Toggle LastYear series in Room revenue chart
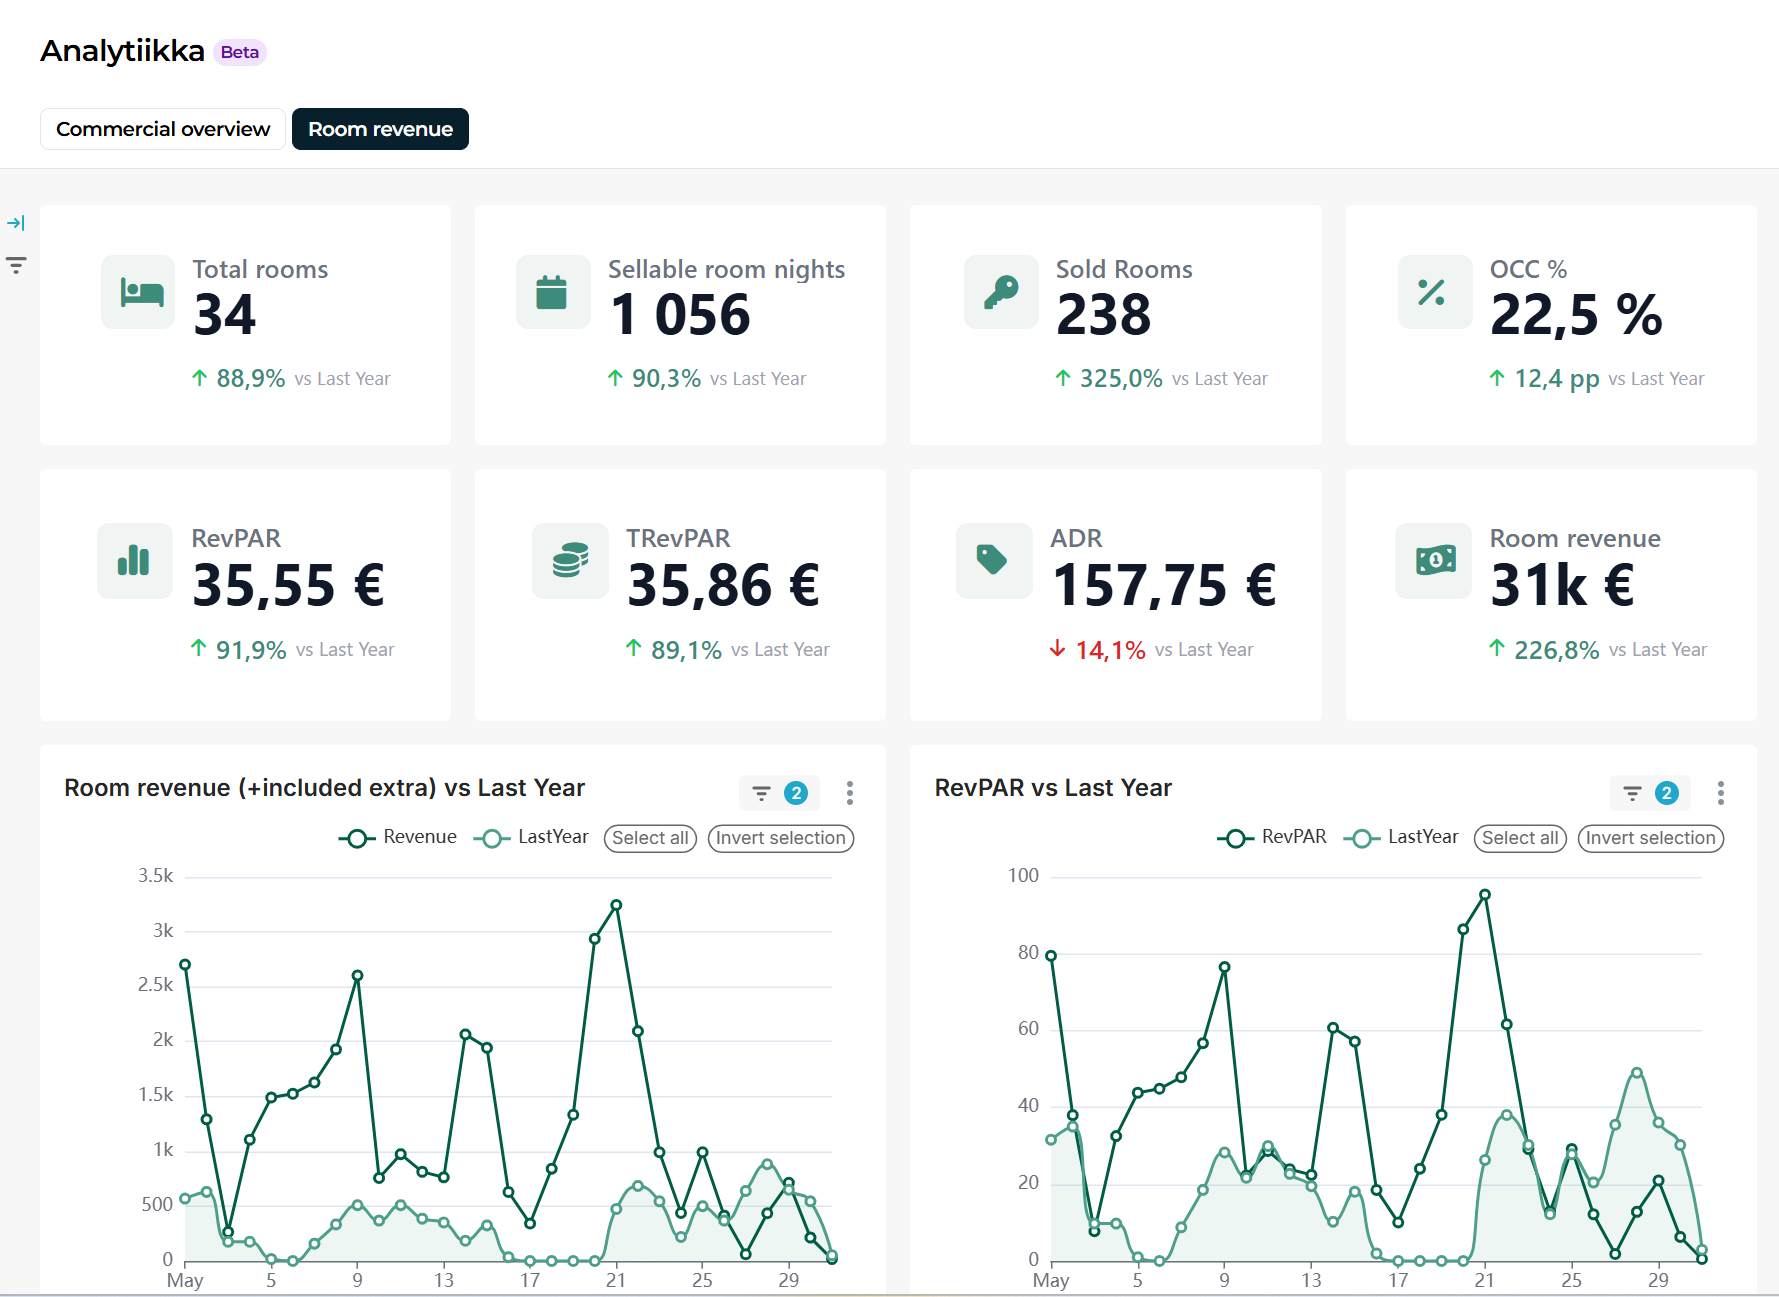1779x1297 pixels. (531, 837)
